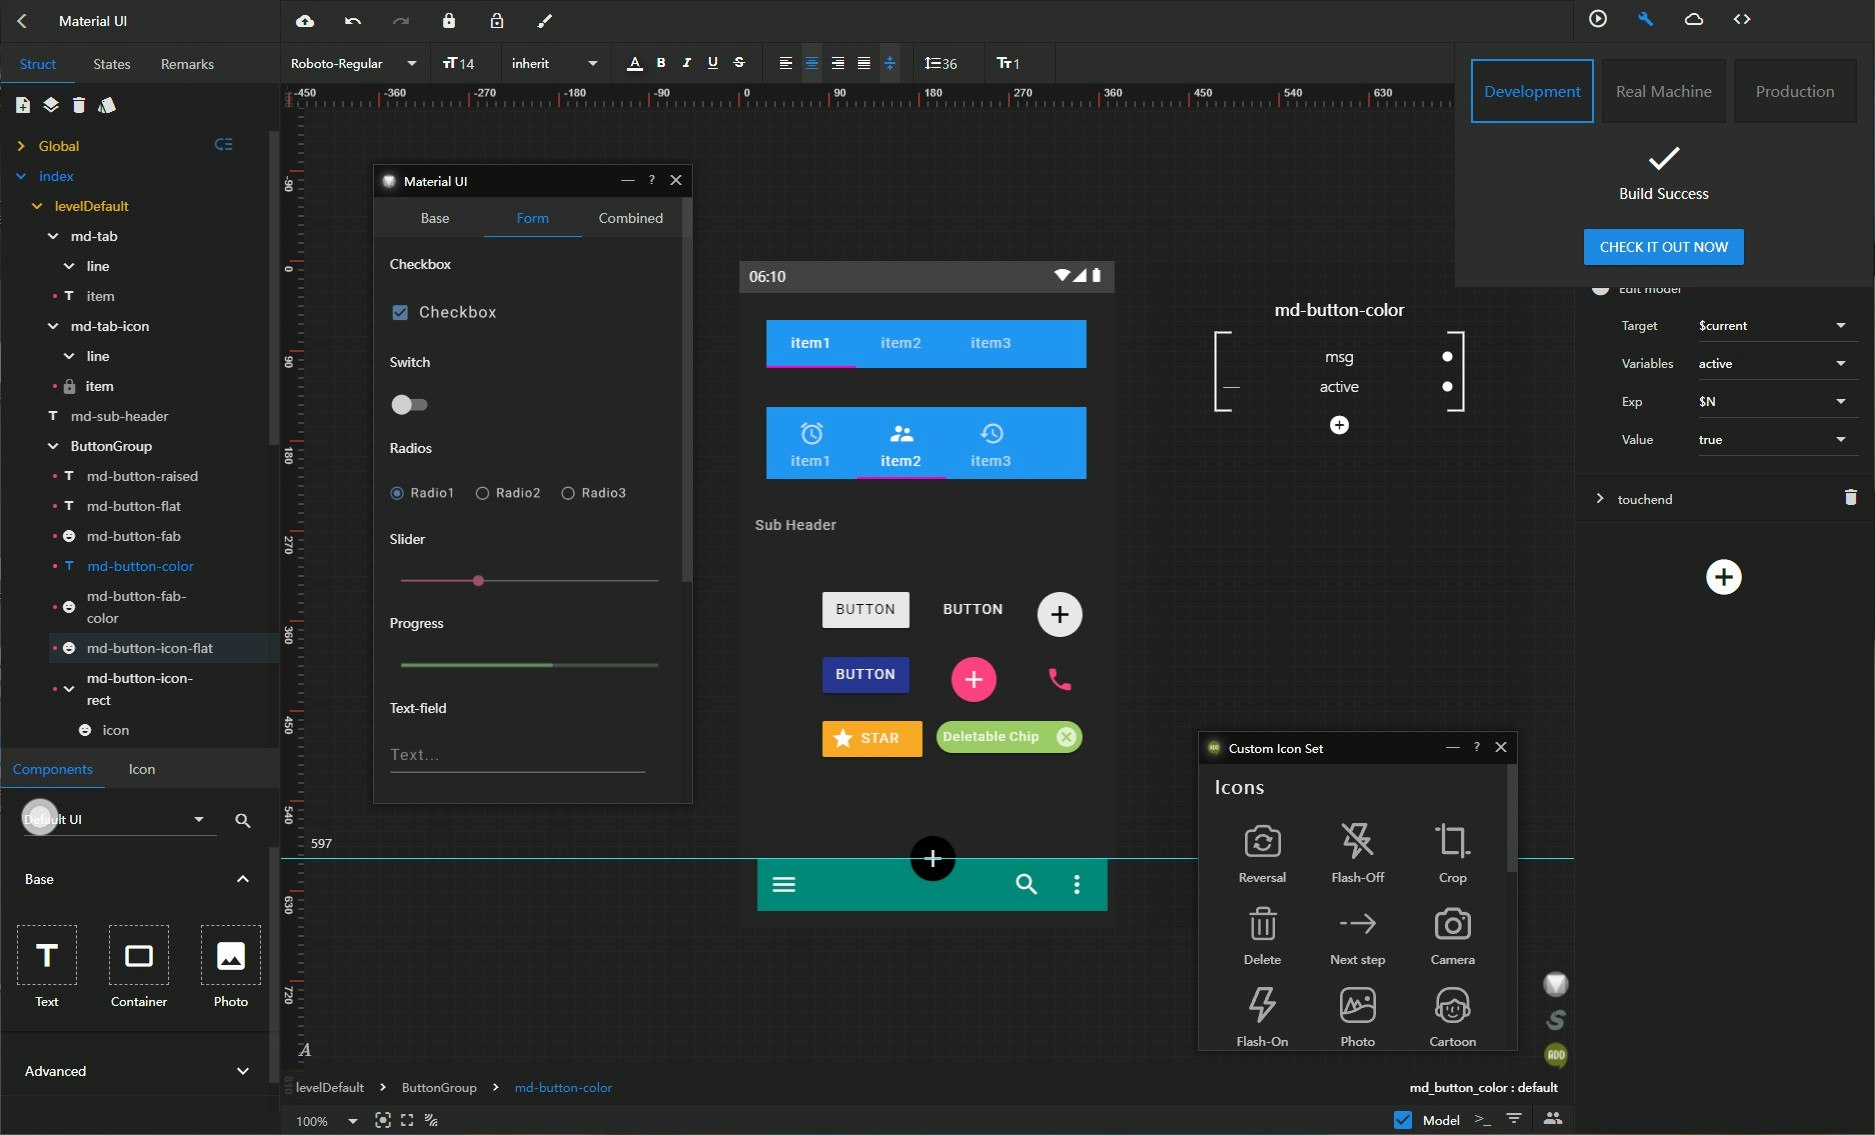Click ButtonGroup in the breadcrumb path
The width and height of the screenshot is (1875, 1135).
439,1087
